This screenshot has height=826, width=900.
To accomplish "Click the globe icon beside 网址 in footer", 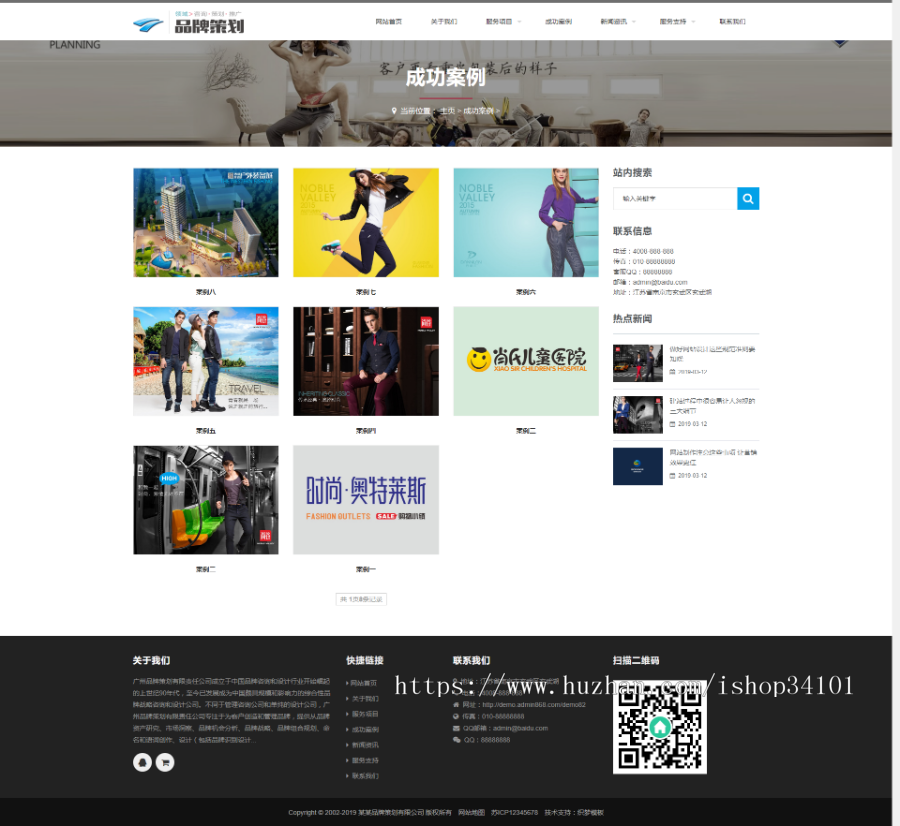I will tap(457, 704).
